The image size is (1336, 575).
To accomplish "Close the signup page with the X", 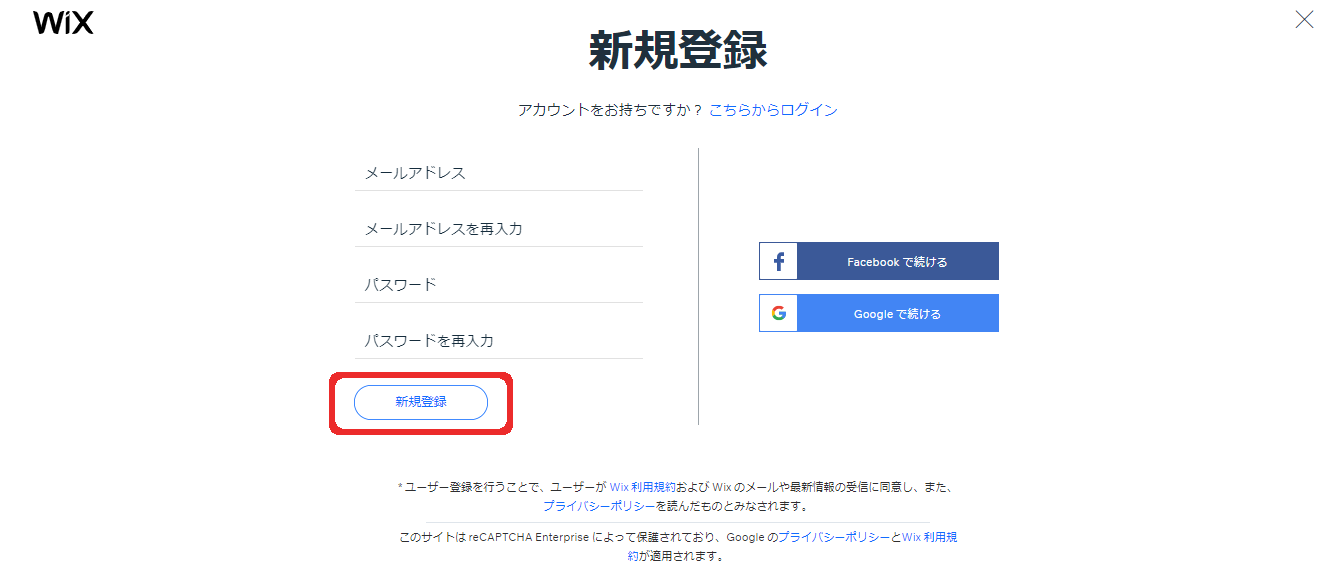I will (x=1304, y=19).
